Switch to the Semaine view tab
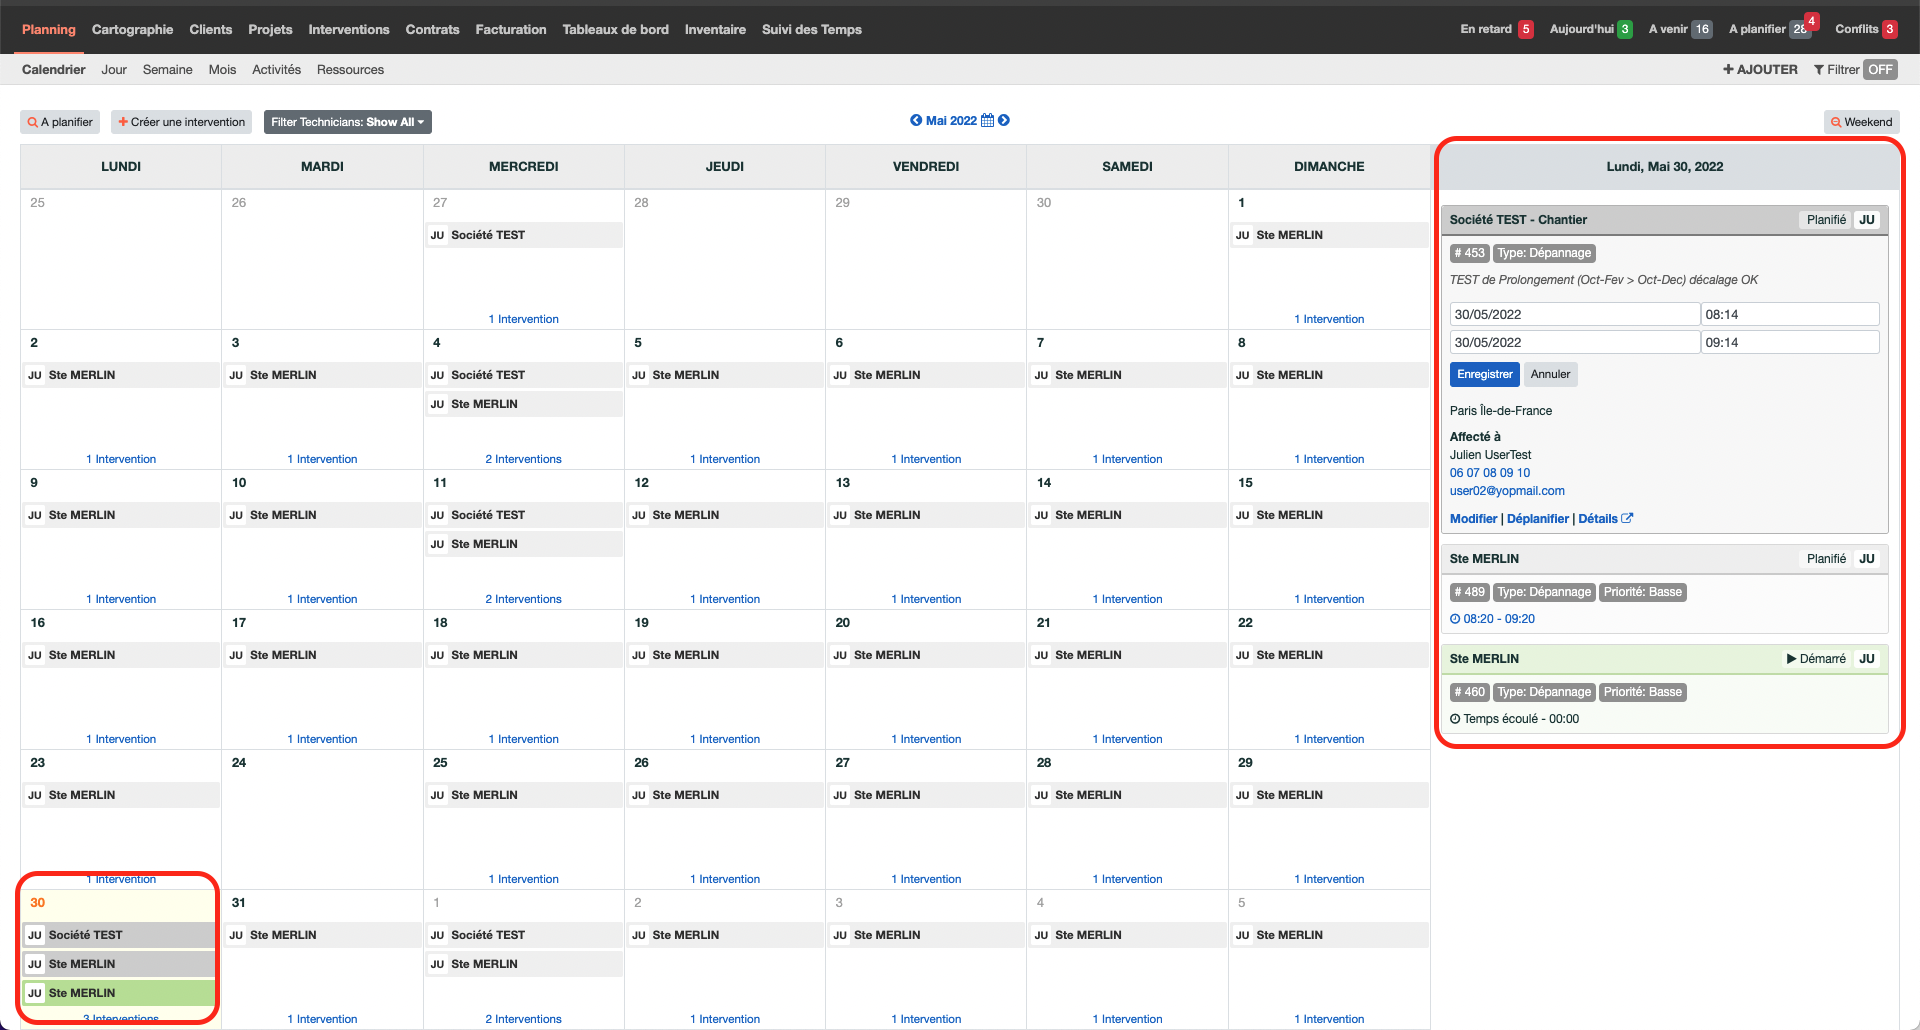Viewport: 1920px width, 1030px height. (167, 70)
